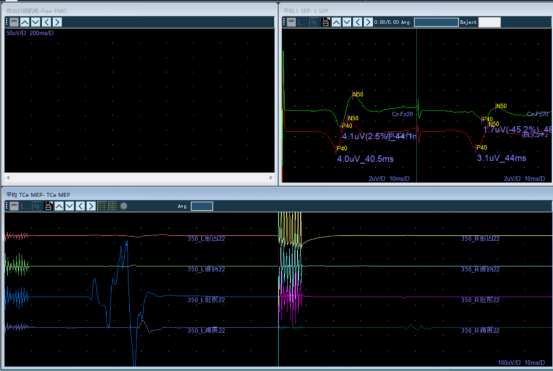Click the Free EMG window title
The height and width of the screenshot is (371, 553).
click(x=36, y=11)
